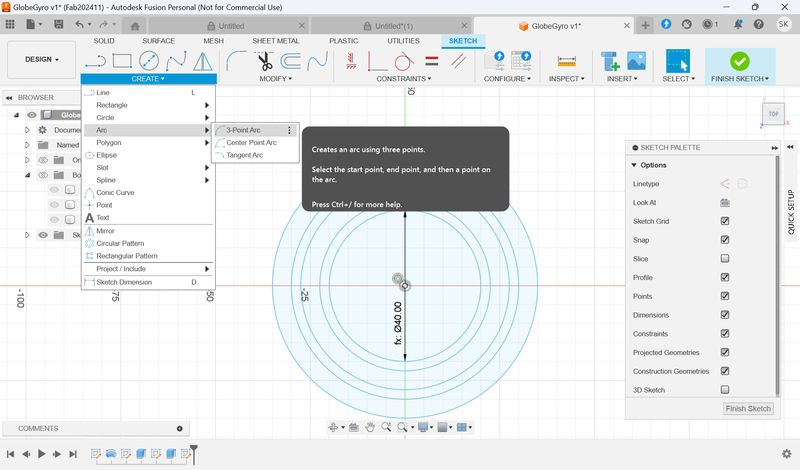Play the timeline

coord(42,454)
